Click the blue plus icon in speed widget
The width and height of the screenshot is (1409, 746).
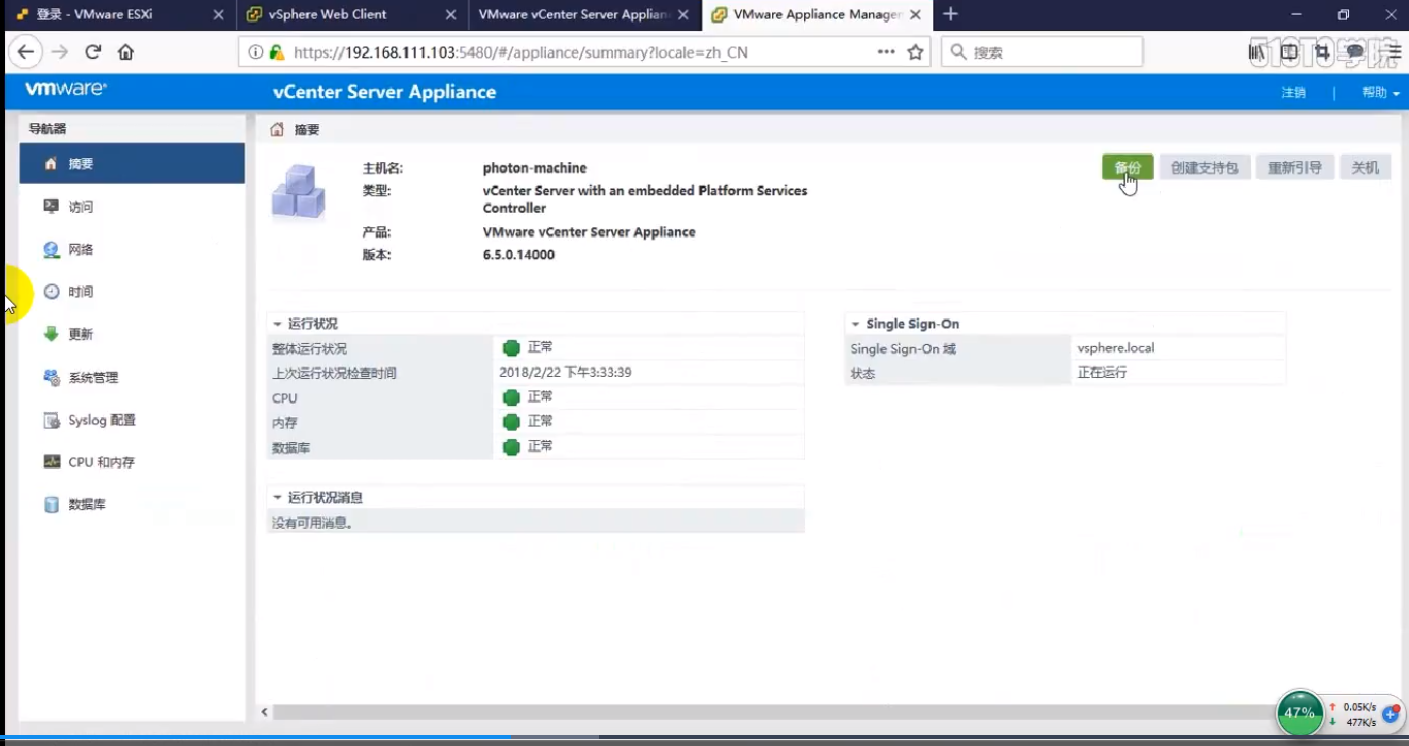(1390, 714)
